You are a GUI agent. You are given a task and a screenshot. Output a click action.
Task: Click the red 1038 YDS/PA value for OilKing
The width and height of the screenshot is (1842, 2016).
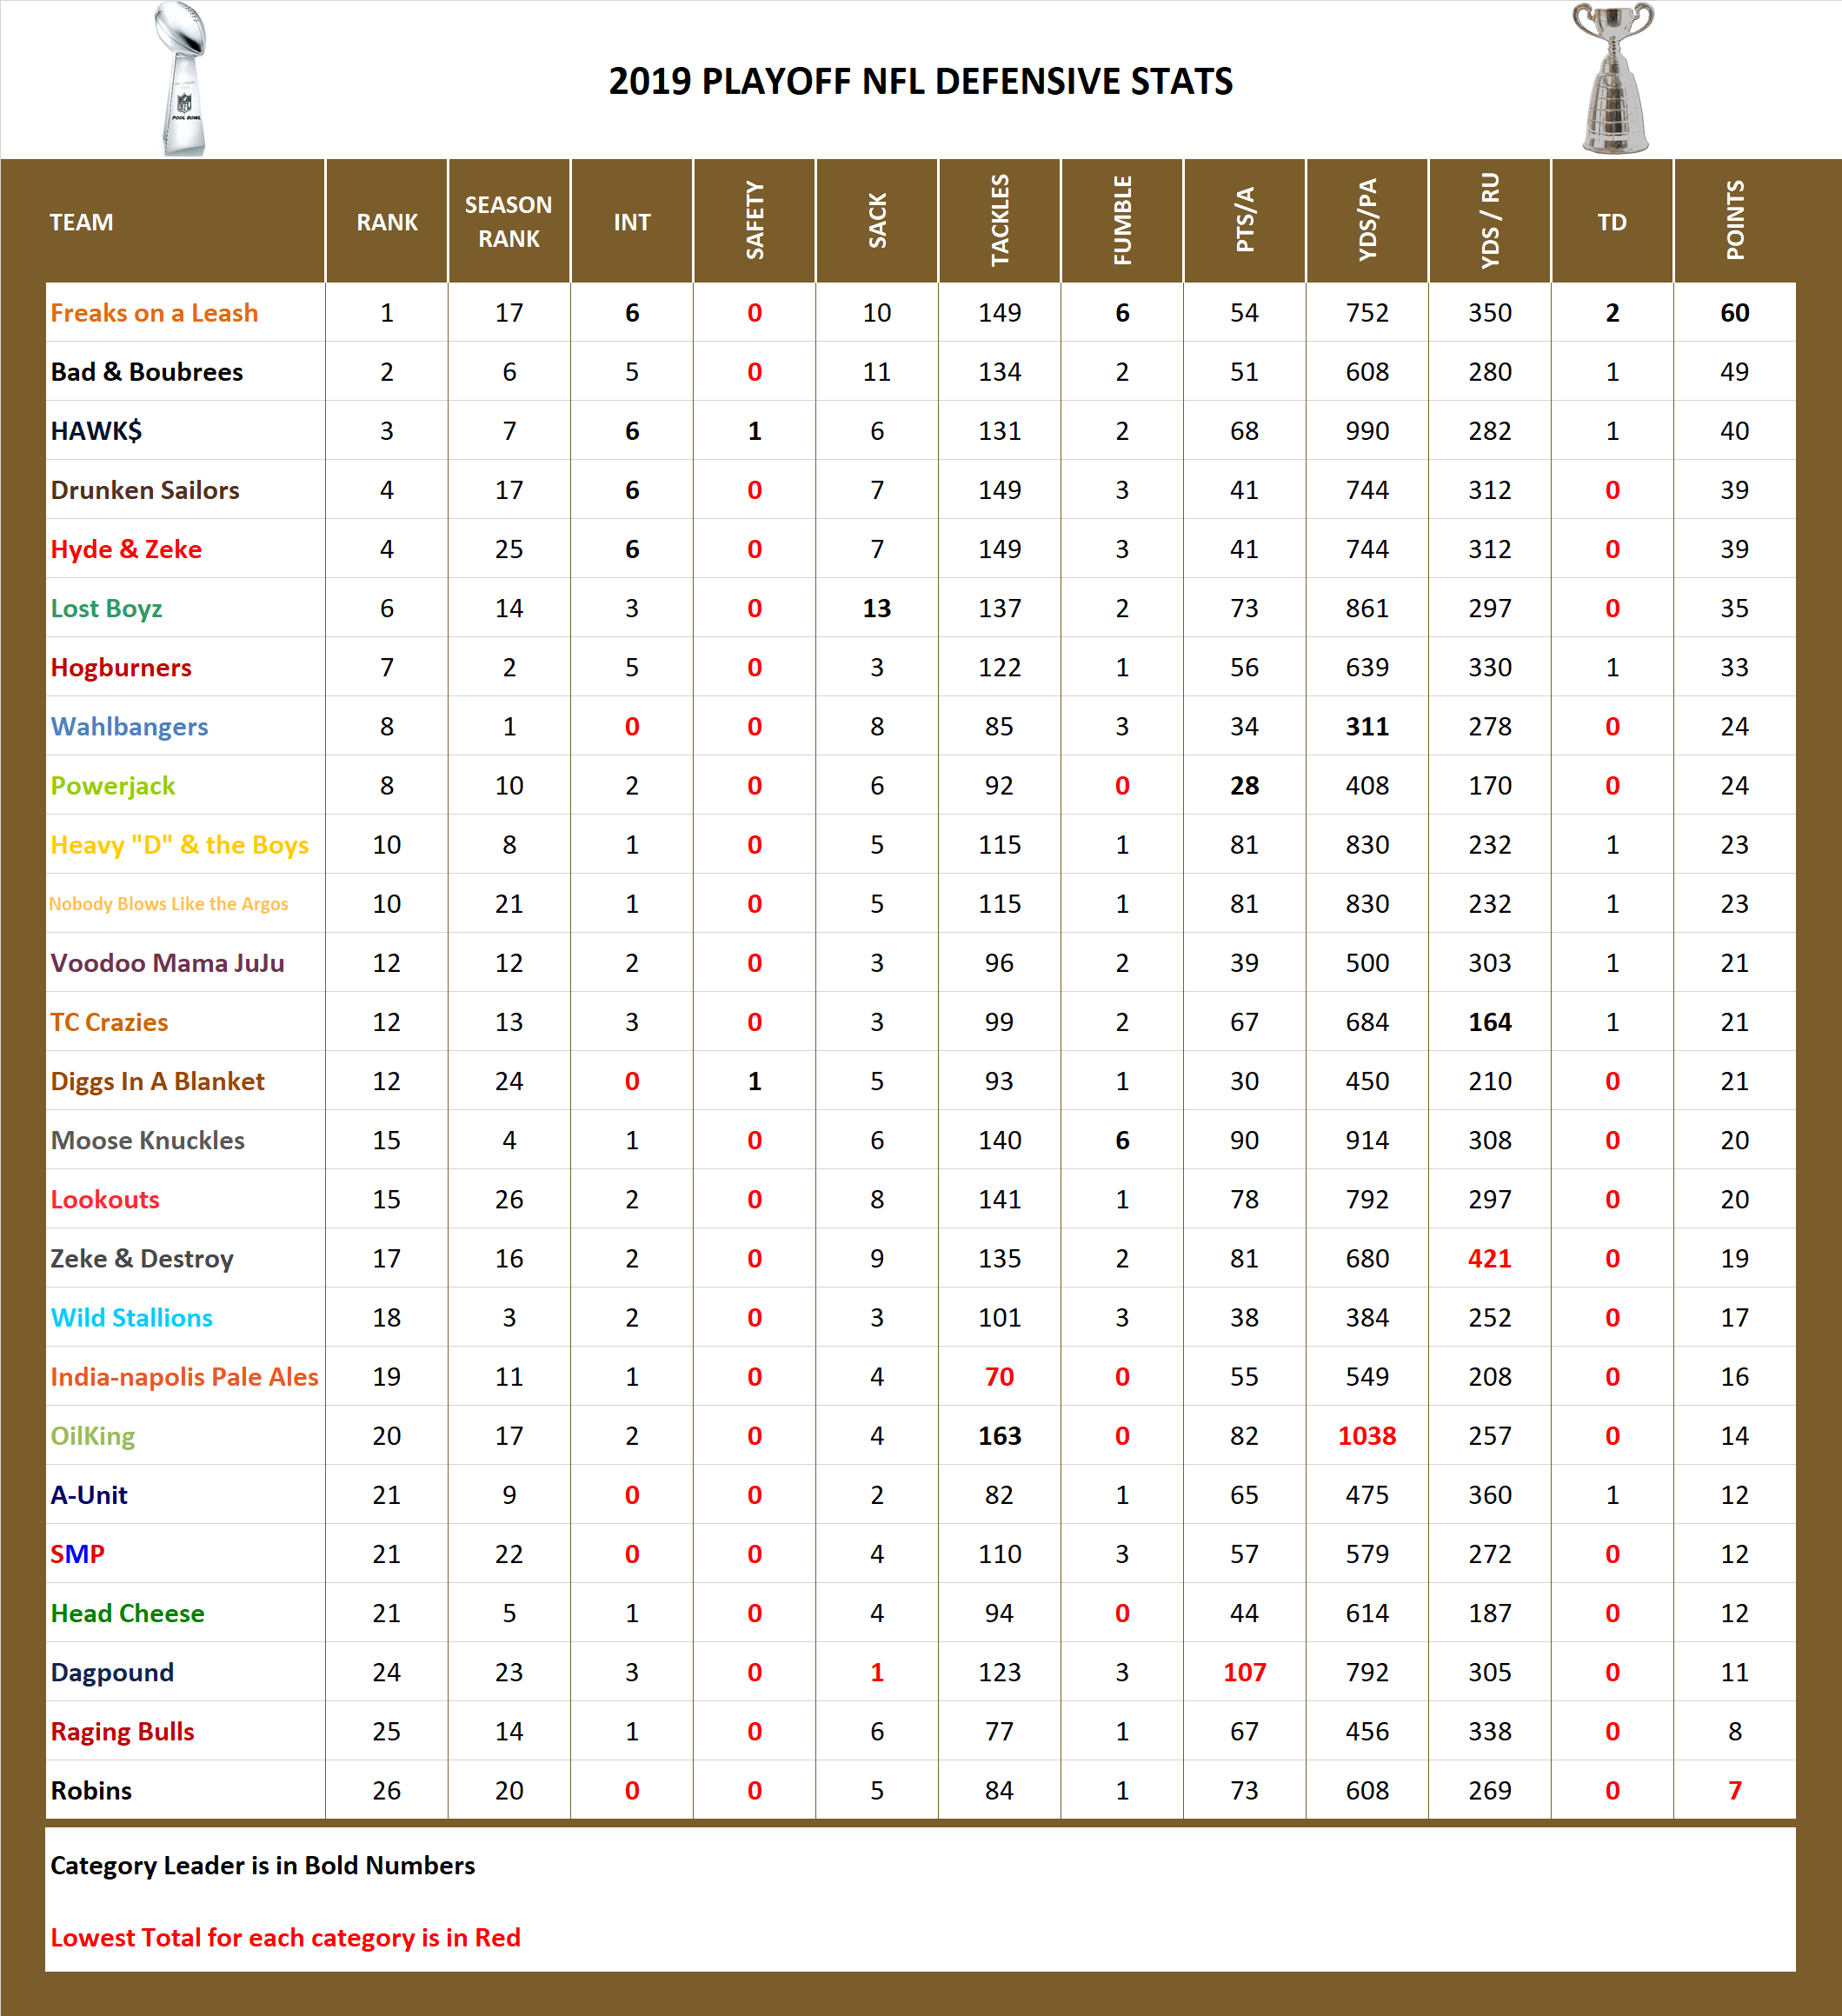(1367, 1436)
